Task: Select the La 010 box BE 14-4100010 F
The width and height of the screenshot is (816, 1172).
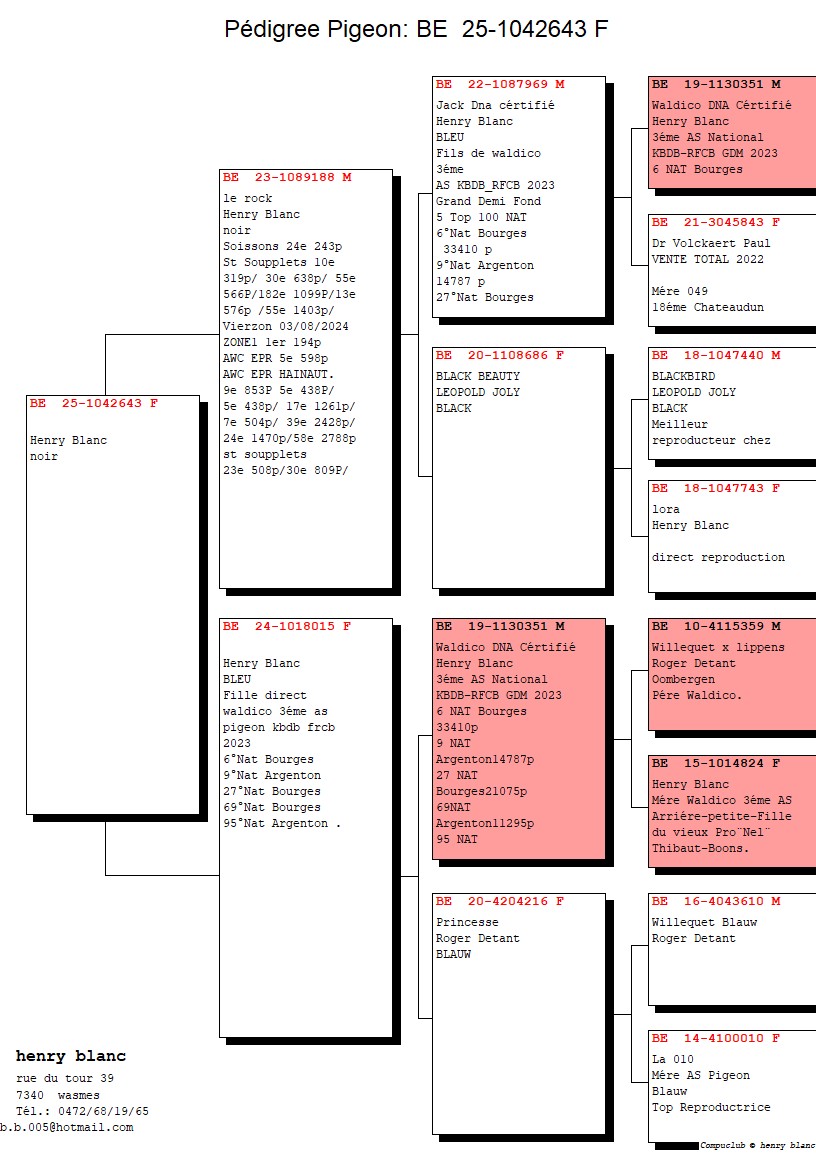Action: tap(732, 1086)
